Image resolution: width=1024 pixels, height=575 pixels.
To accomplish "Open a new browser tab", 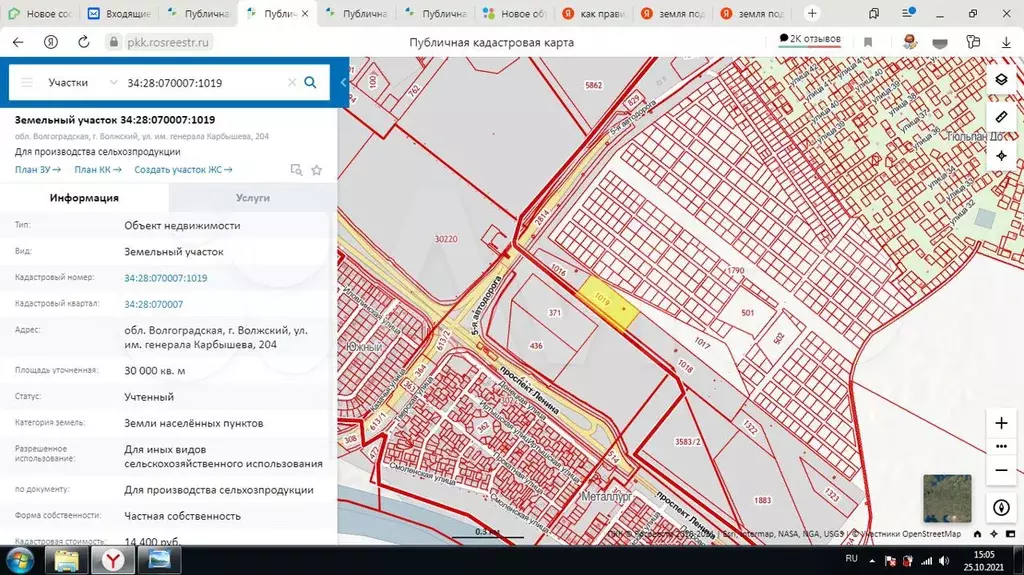I will click(x=812, y=13).
